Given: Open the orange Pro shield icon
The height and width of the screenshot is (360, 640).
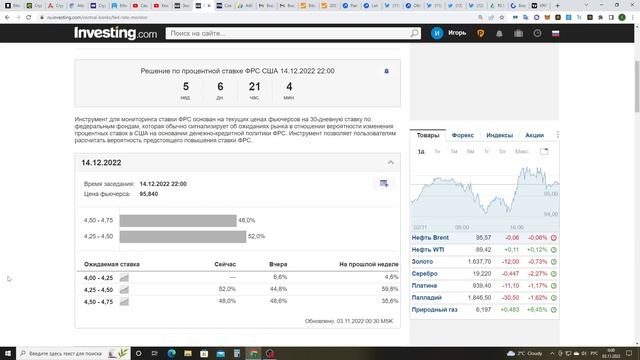Looking at the screenshot, I should tap(480, 33).
